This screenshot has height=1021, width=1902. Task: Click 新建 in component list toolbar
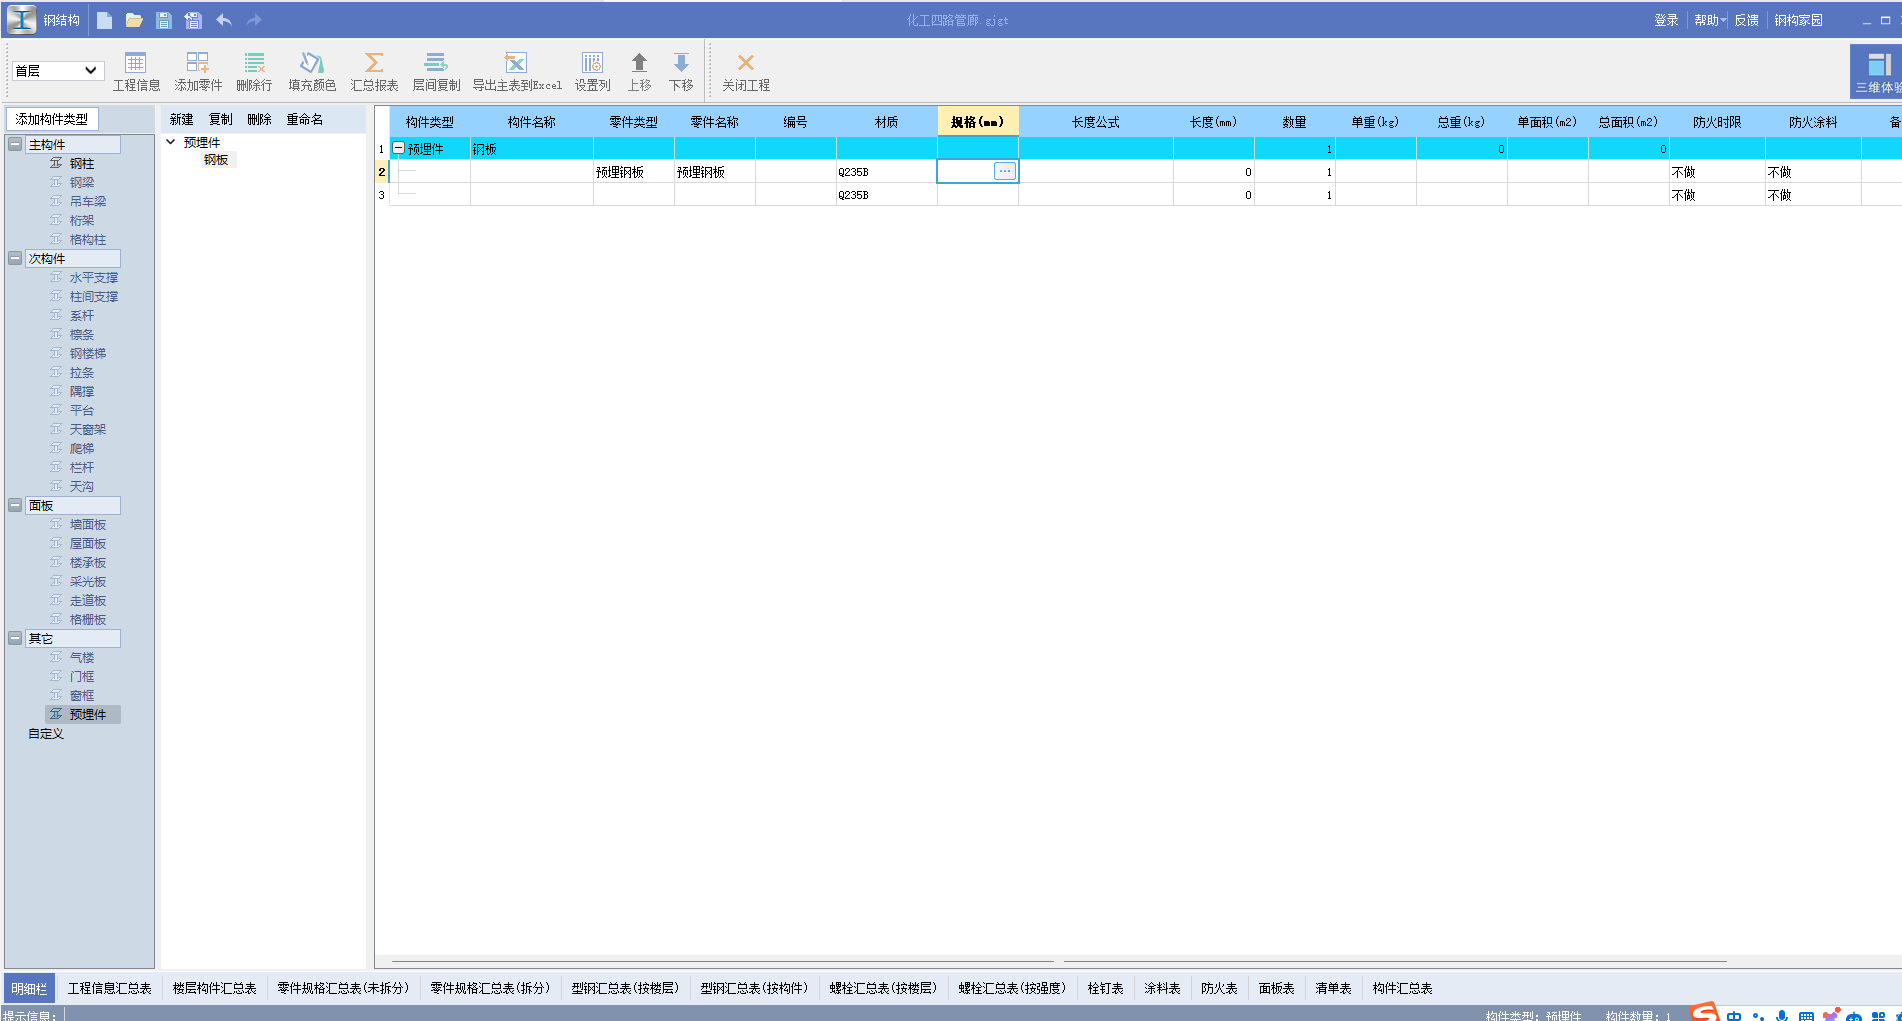[x=182, y=119]
